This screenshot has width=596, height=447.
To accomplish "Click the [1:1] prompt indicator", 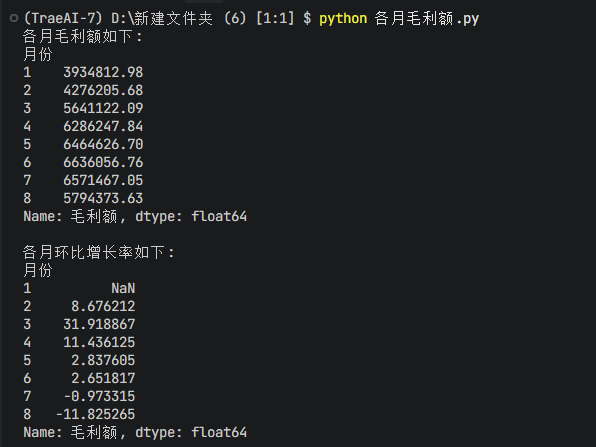I will [275, 18].
